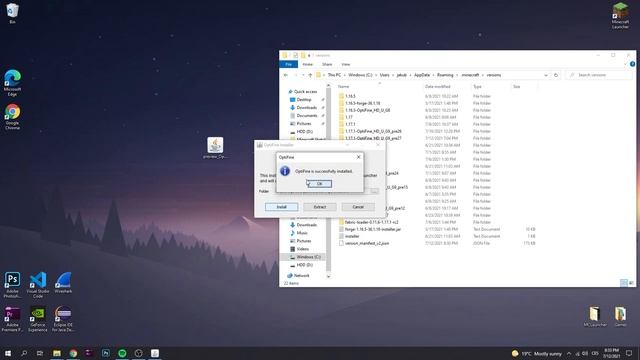
Task: Open the Minecraft Launcher desktop icon
Action: (620, 16)
